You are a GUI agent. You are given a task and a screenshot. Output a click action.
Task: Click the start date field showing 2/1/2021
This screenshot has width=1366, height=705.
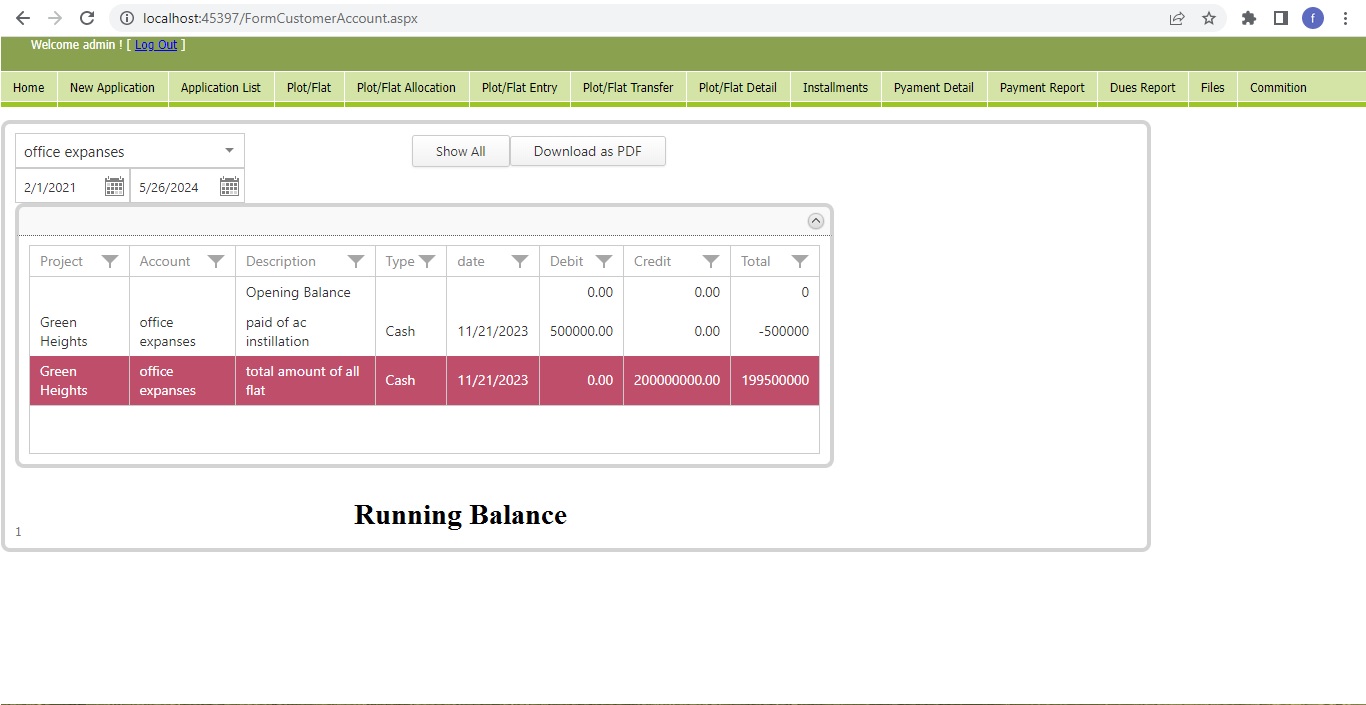pos(60,187)
